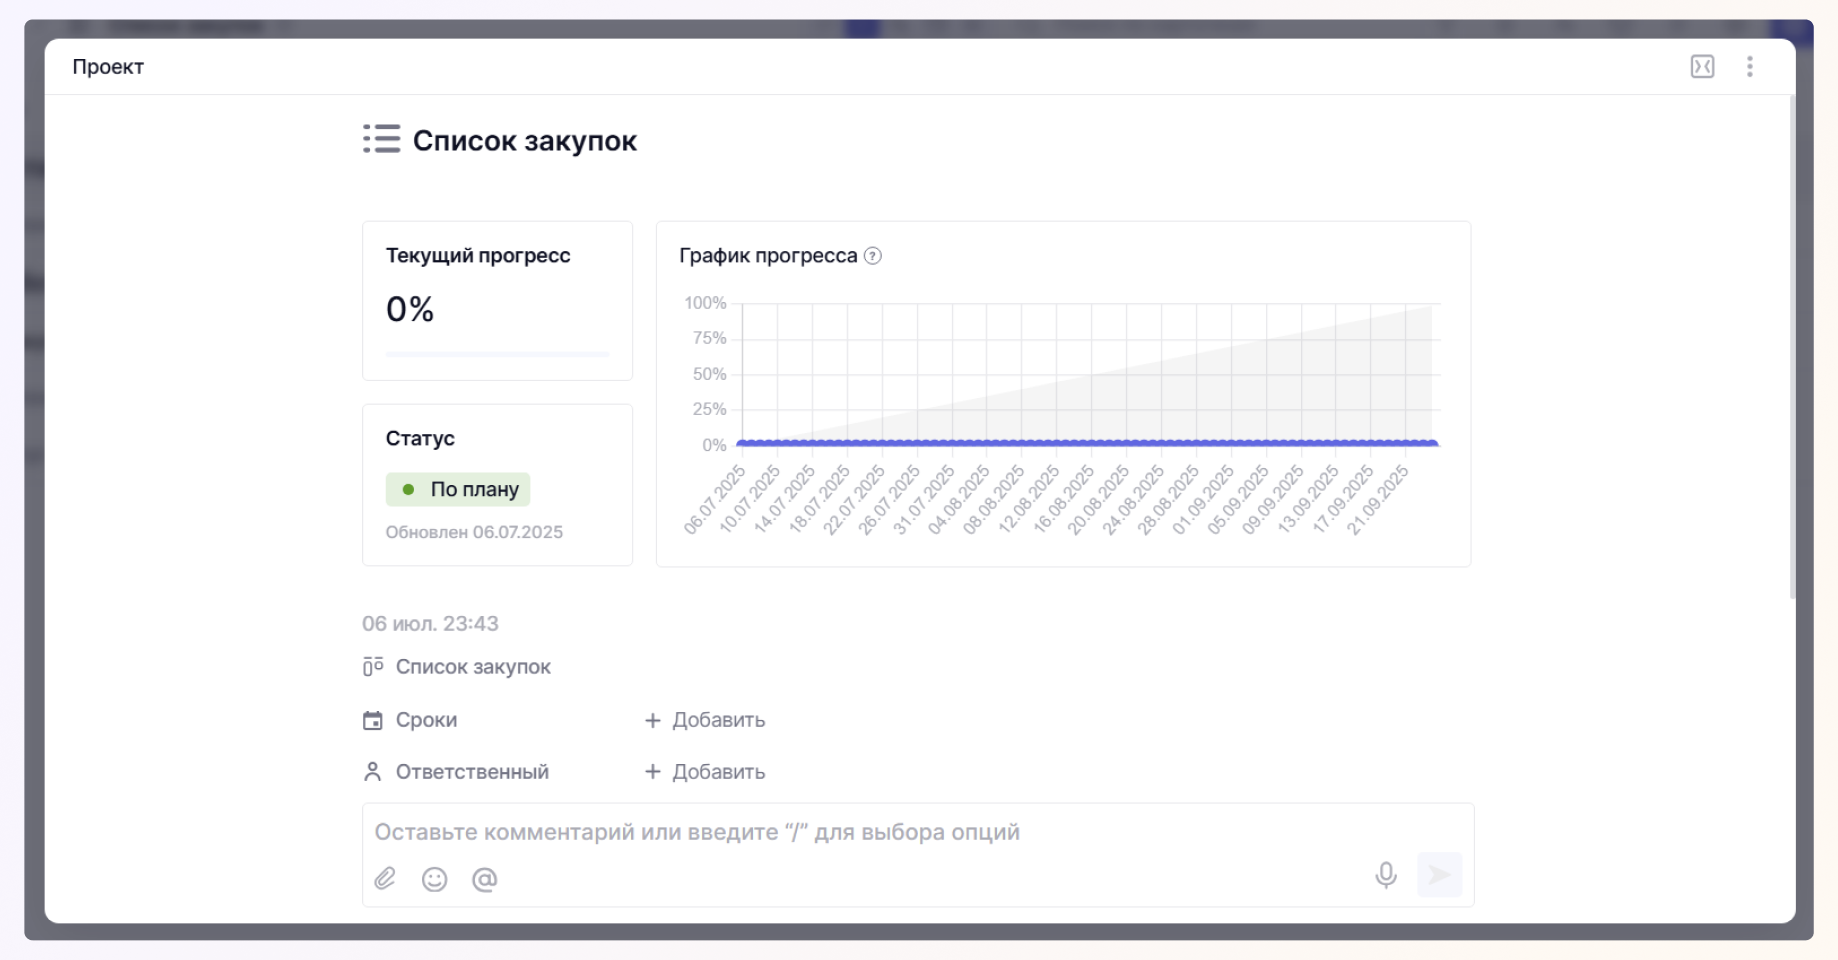
Task: Start voice input with microphone icon
Action: point(1385,876)
